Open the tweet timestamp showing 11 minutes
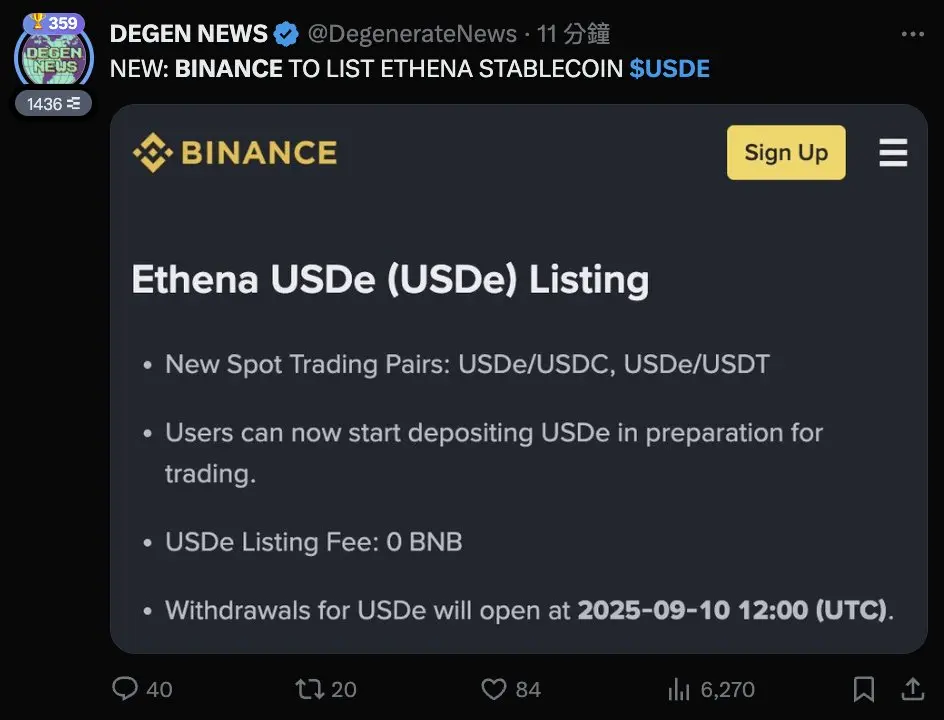Viewport: 944px width, 720px height. [x=573, y=34]
